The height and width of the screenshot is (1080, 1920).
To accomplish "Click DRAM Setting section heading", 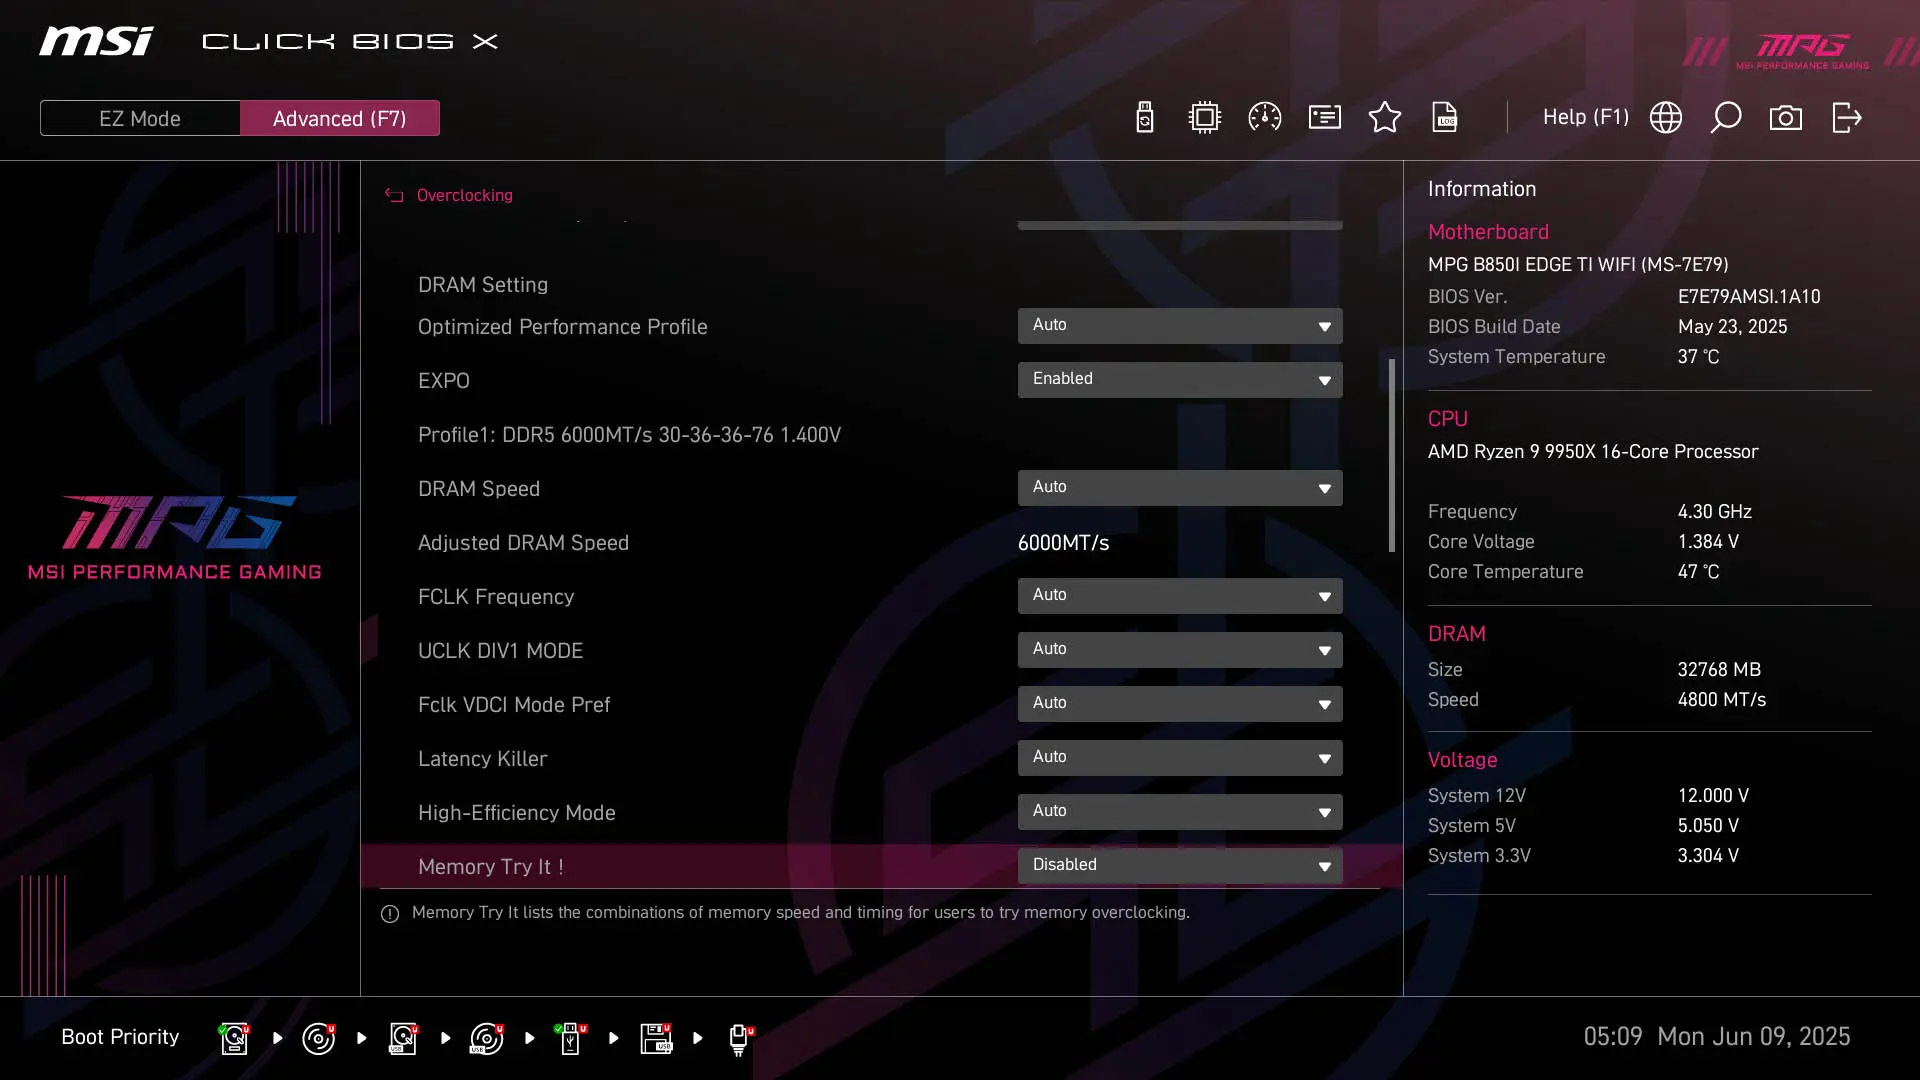I will click(x=483, y=285).
